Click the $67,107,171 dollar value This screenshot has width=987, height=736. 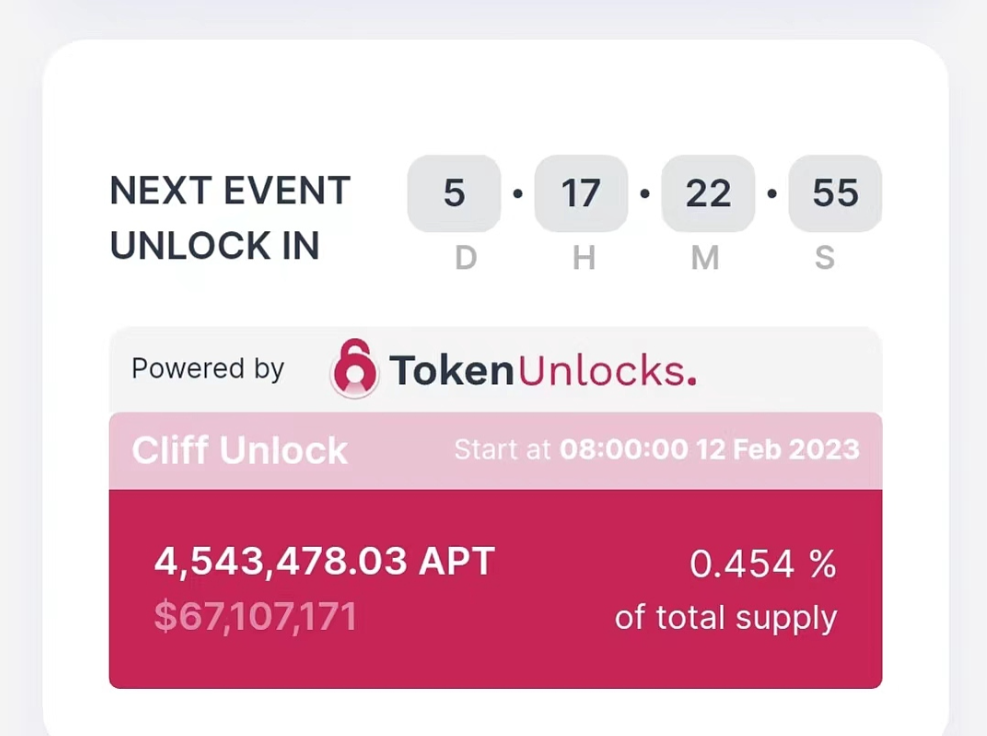(x=255, y=616)
